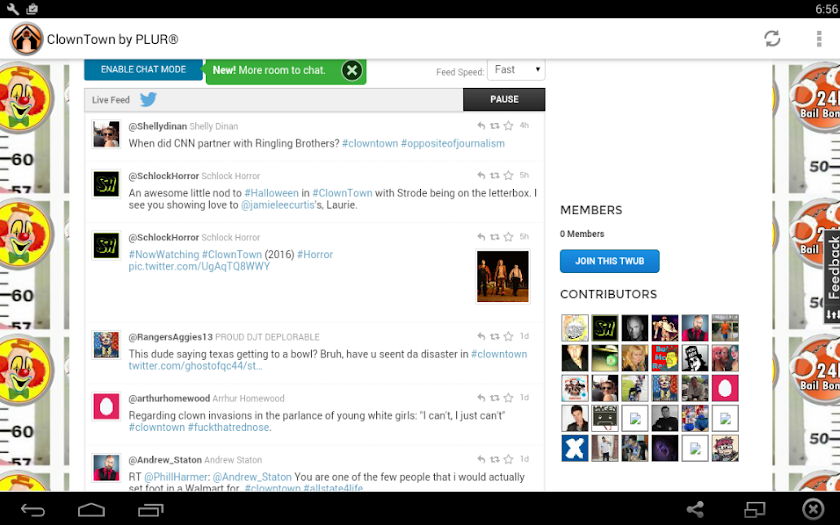Viewport: 840px width, 525px height.
Task: Open #Horror hashtag link
Action: 315,254
